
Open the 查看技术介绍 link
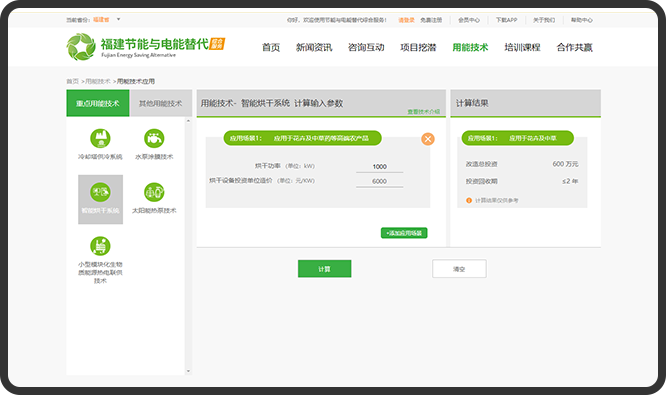(x=423, y=112)
